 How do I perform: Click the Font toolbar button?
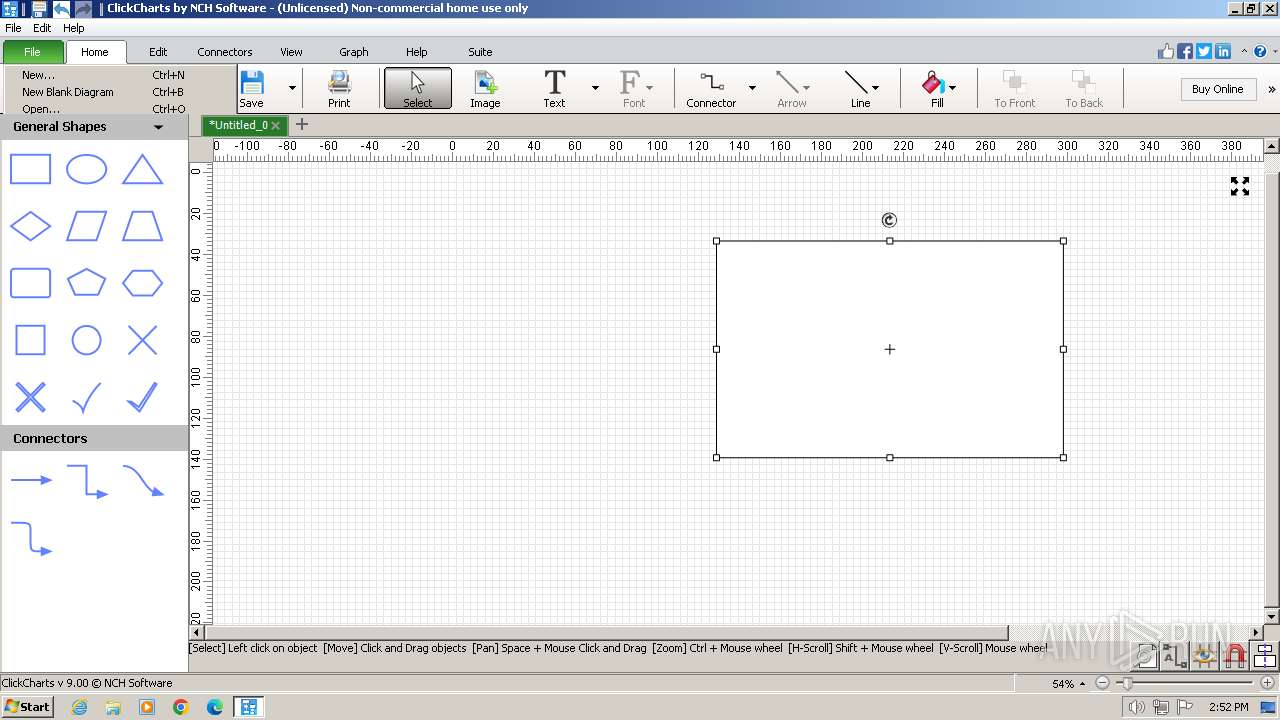point(634,88)
